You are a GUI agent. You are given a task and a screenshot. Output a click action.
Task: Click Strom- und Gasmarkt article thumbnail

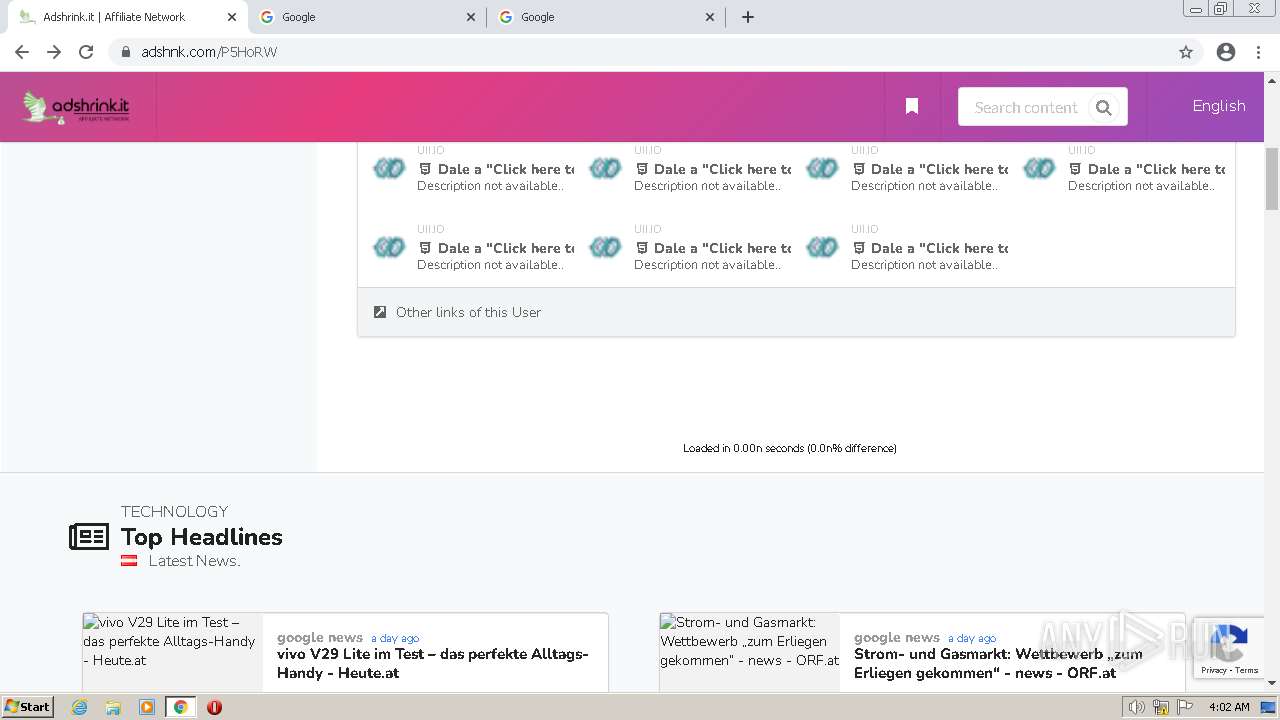click(749, 652)
